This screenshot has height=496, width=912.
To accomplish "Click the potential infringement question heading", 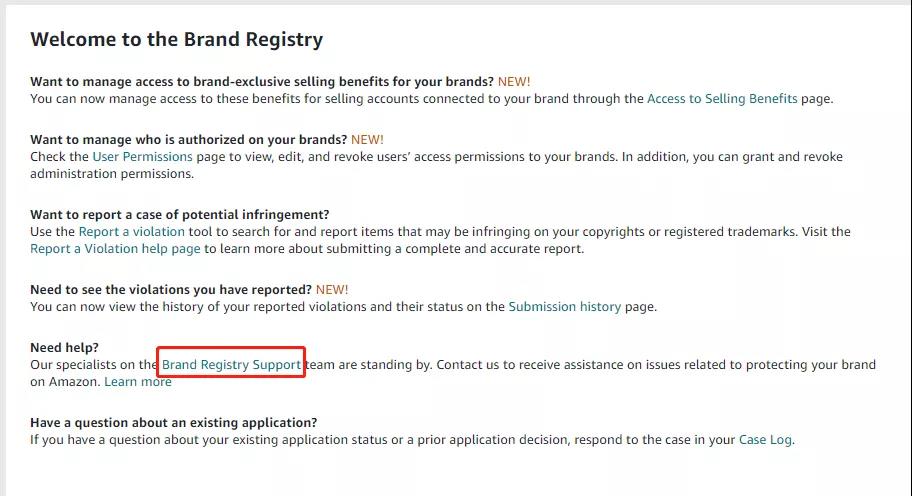I will [180, 215].
